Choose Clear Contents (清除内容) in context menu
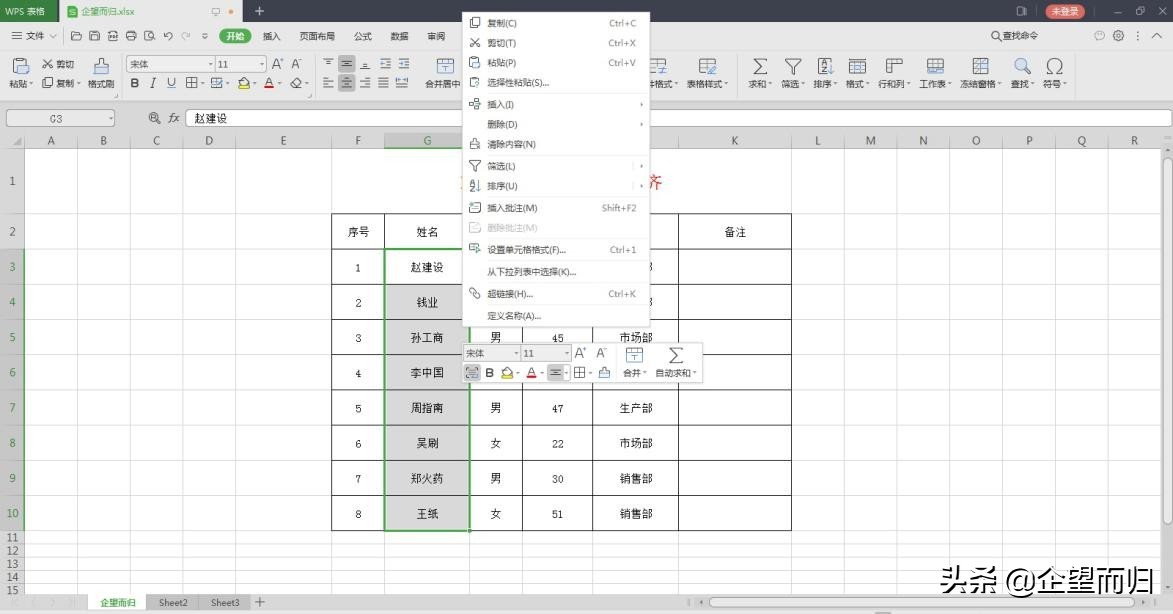The height and width of the screenshot is (614, 1173). pyautogui.click(x=556, y=144)
